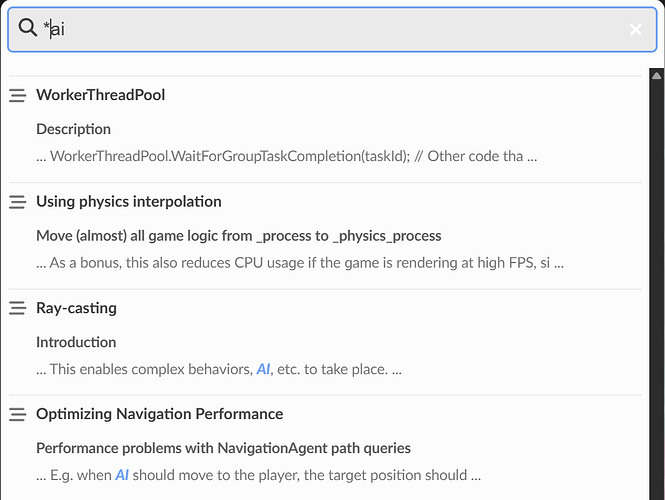This screenshot has width=665, height=500.
Task: Click the magnifying glass search icon
Action: pyautogui.click(x=27, y=29)
